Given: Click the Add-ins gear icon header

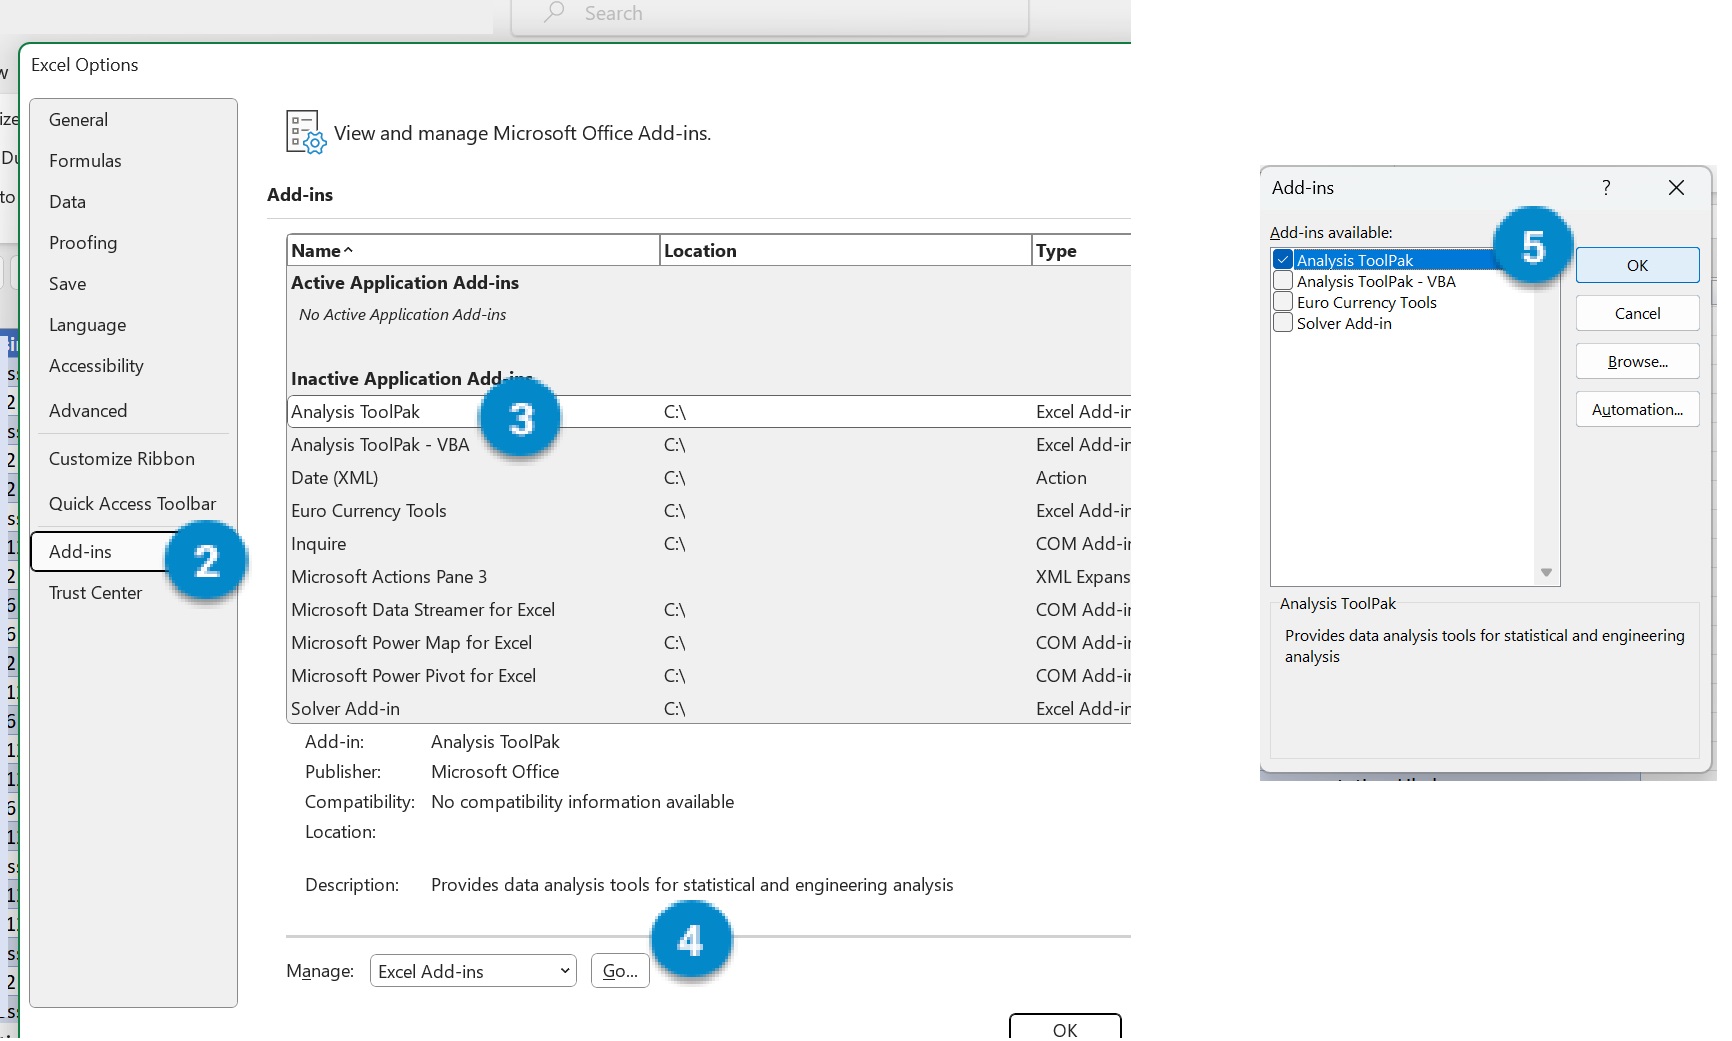Looking at the screenshot, I should pos(305,132).
